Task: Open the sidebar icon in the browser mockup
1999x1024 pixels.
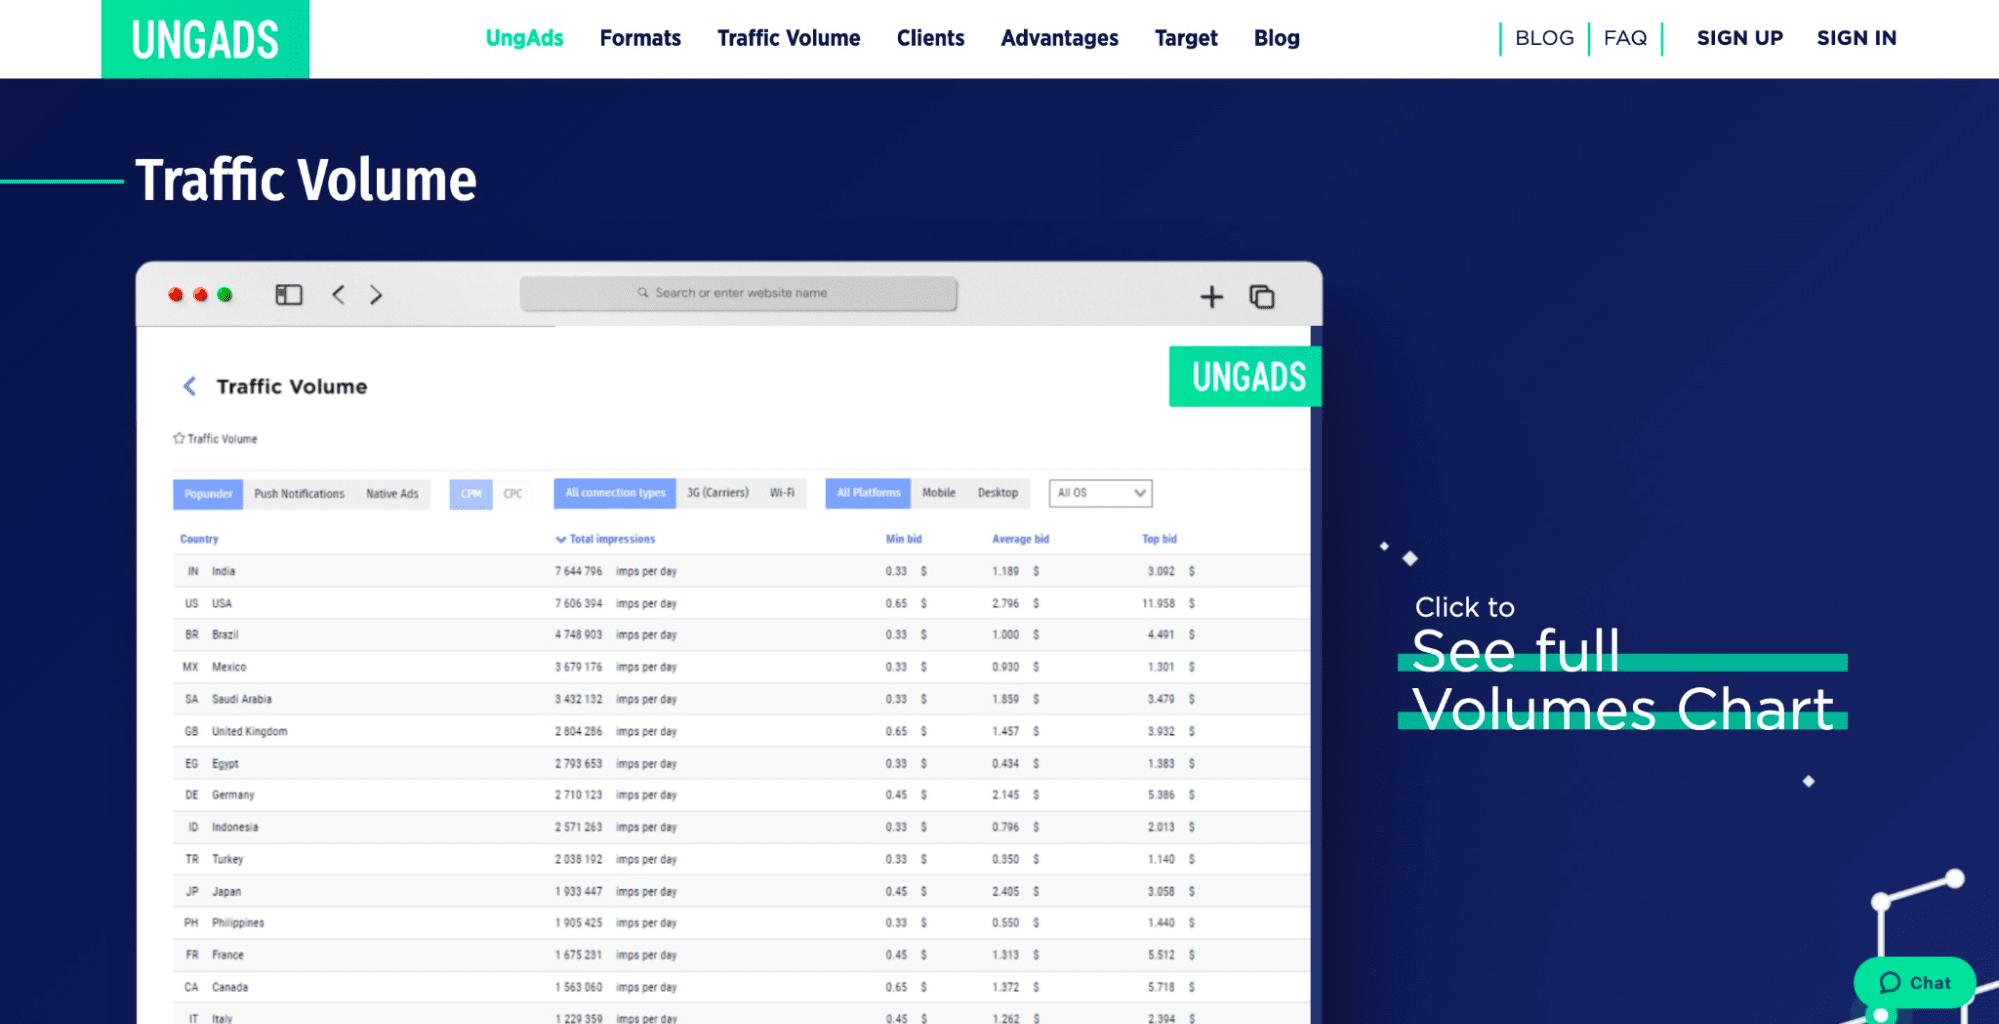Action: (x=288, y=294)
